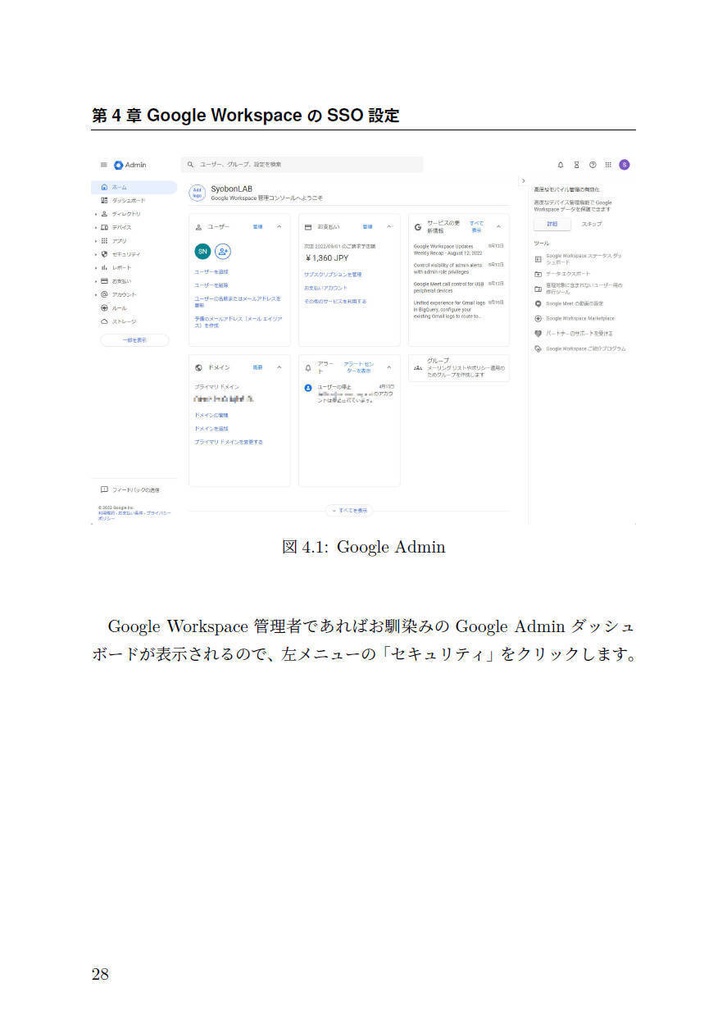This screenshot has height=1024, width=727.
Task: Expand the アプリ tree arrow
Action: click(95, 241)
